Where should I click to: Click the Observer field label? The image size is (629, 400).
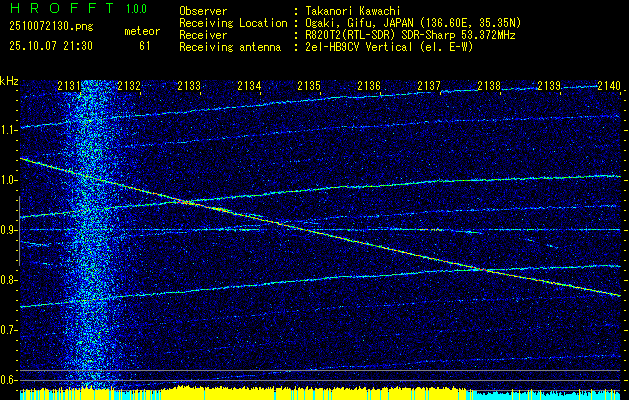pos(203,11)
